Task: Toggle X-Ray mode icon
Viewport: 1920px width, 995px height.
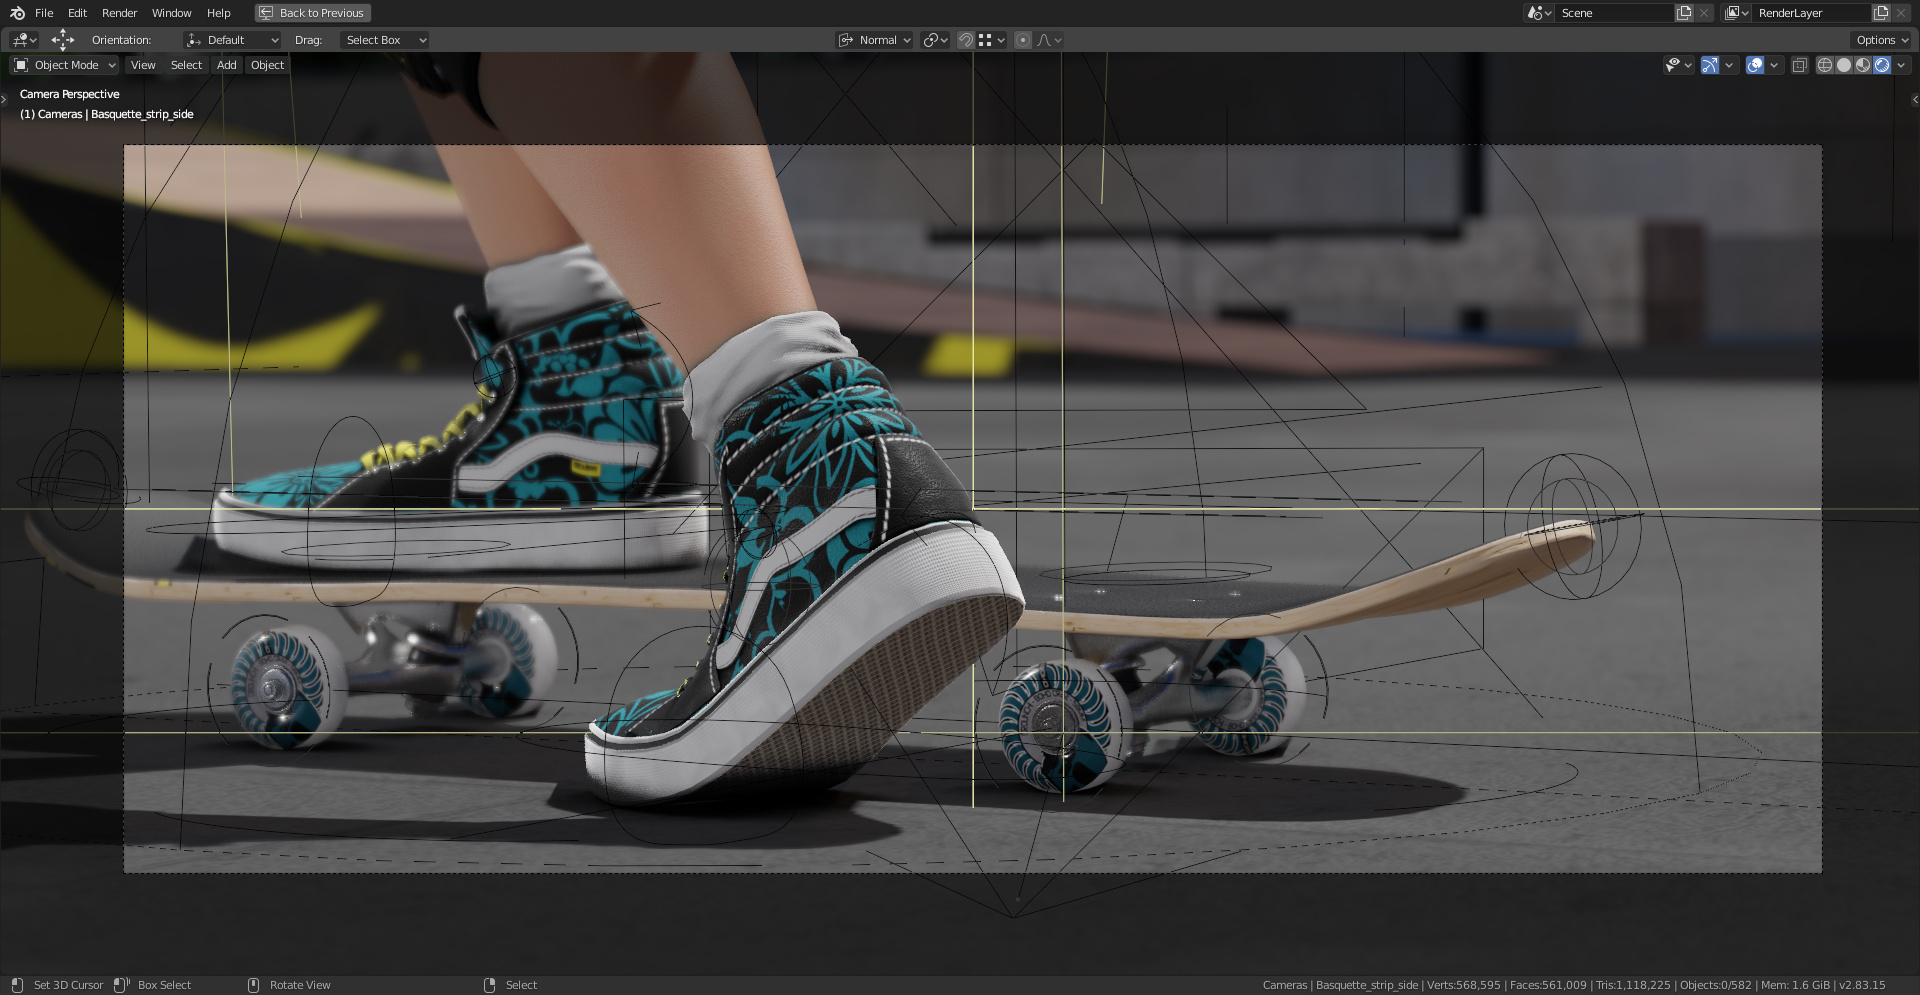Action: click(x=1799, y=65)
